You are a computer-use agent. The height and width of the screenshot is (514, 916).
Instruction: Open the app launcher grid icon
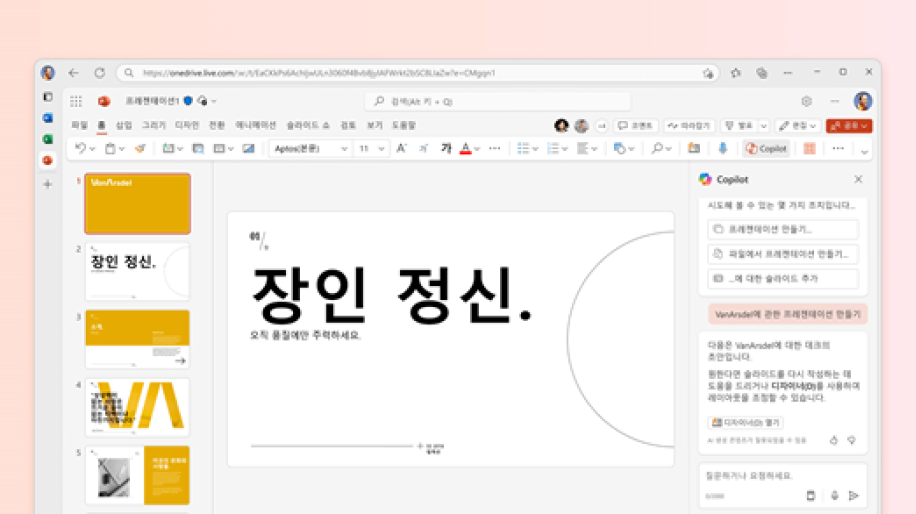(76, 102)
